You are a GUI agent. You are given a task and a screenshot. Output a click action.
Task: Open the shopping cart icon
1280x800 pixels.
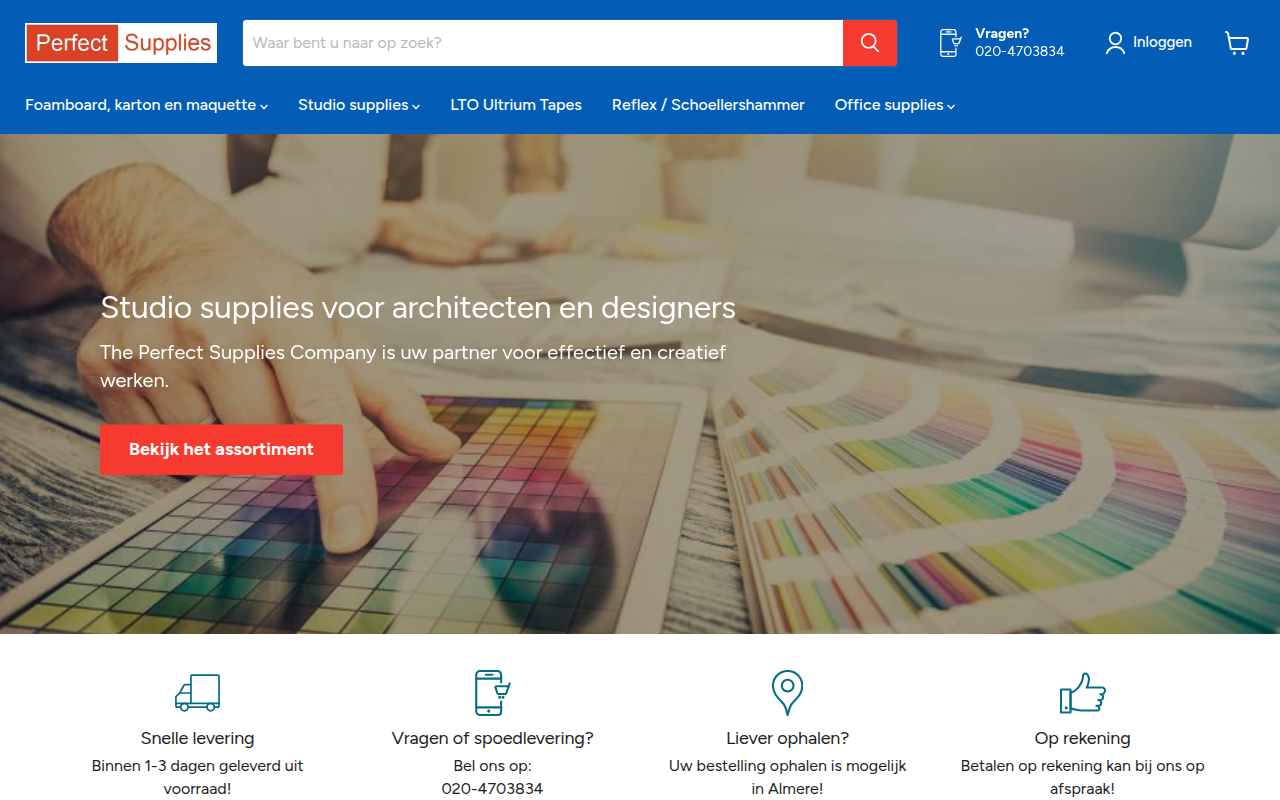1237,43
